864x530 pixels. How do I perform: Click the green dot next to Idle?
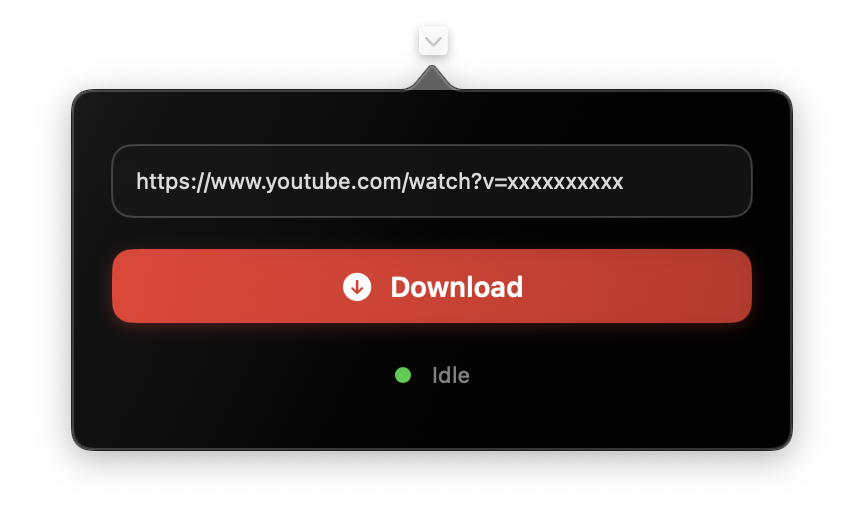tap(403, 375)
